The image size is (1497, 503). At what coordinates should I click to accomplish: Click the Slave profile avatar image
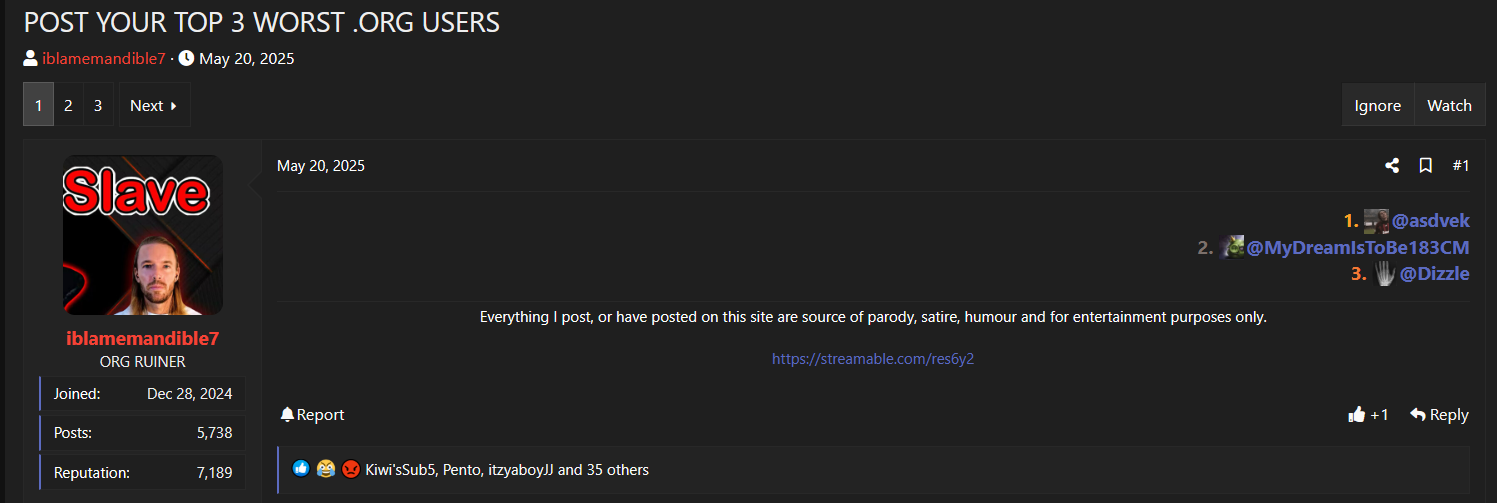(143, 235)
